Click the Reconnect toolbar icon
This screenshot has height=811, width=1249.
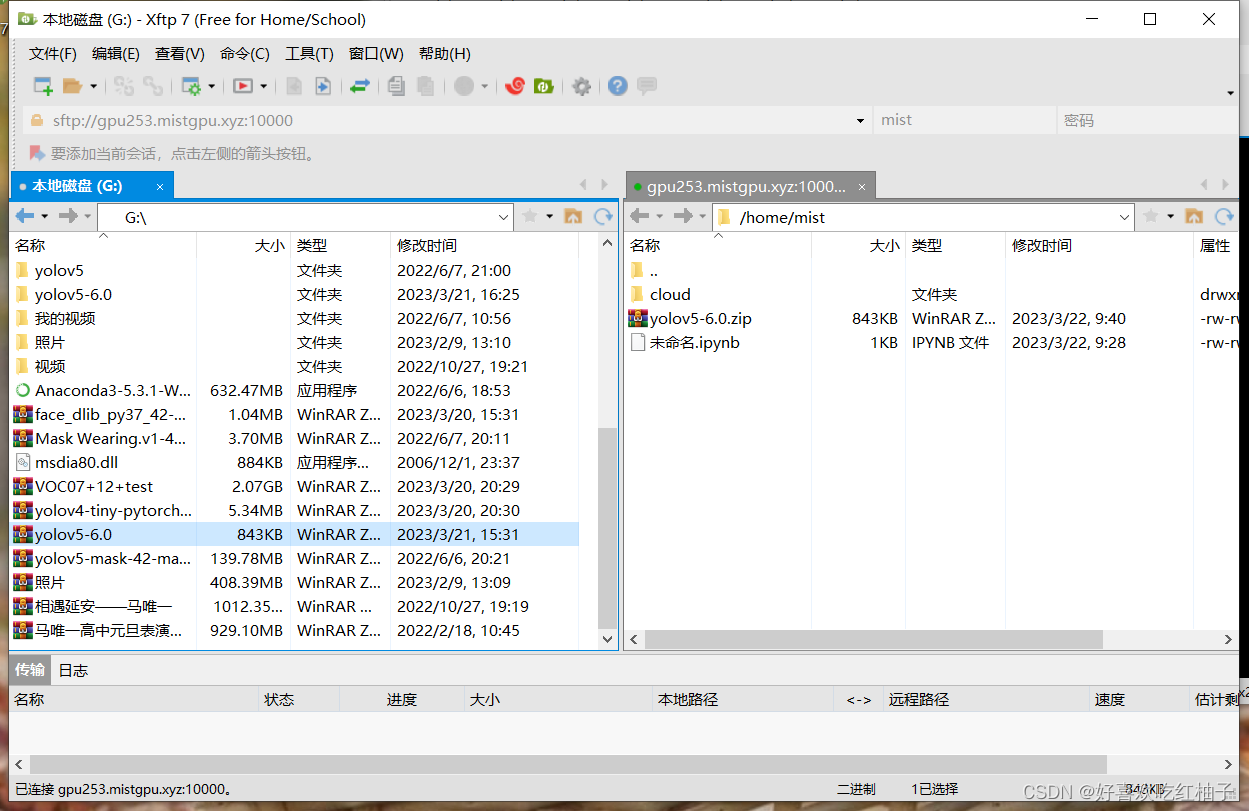[x=124, y=86]
